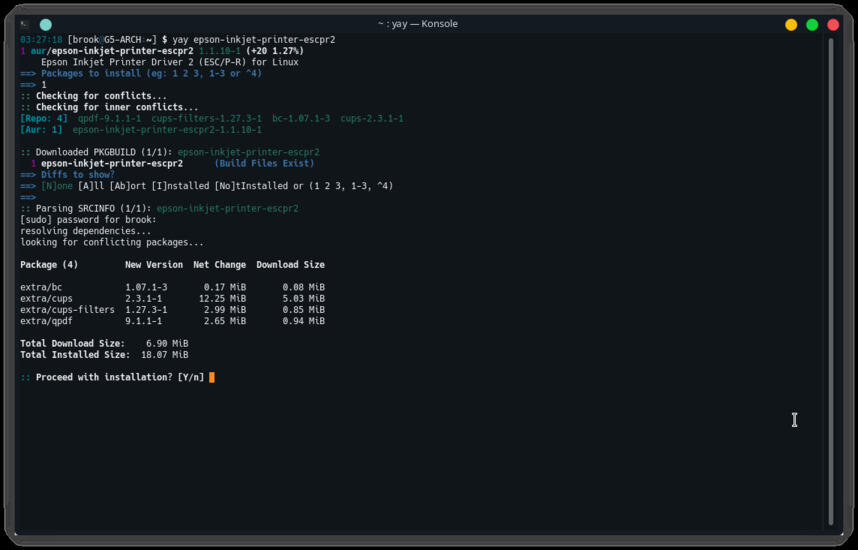Click '[sudo] password for brook:' line
858x550 pixels.
pyautogui.click(x=88, y=219)
